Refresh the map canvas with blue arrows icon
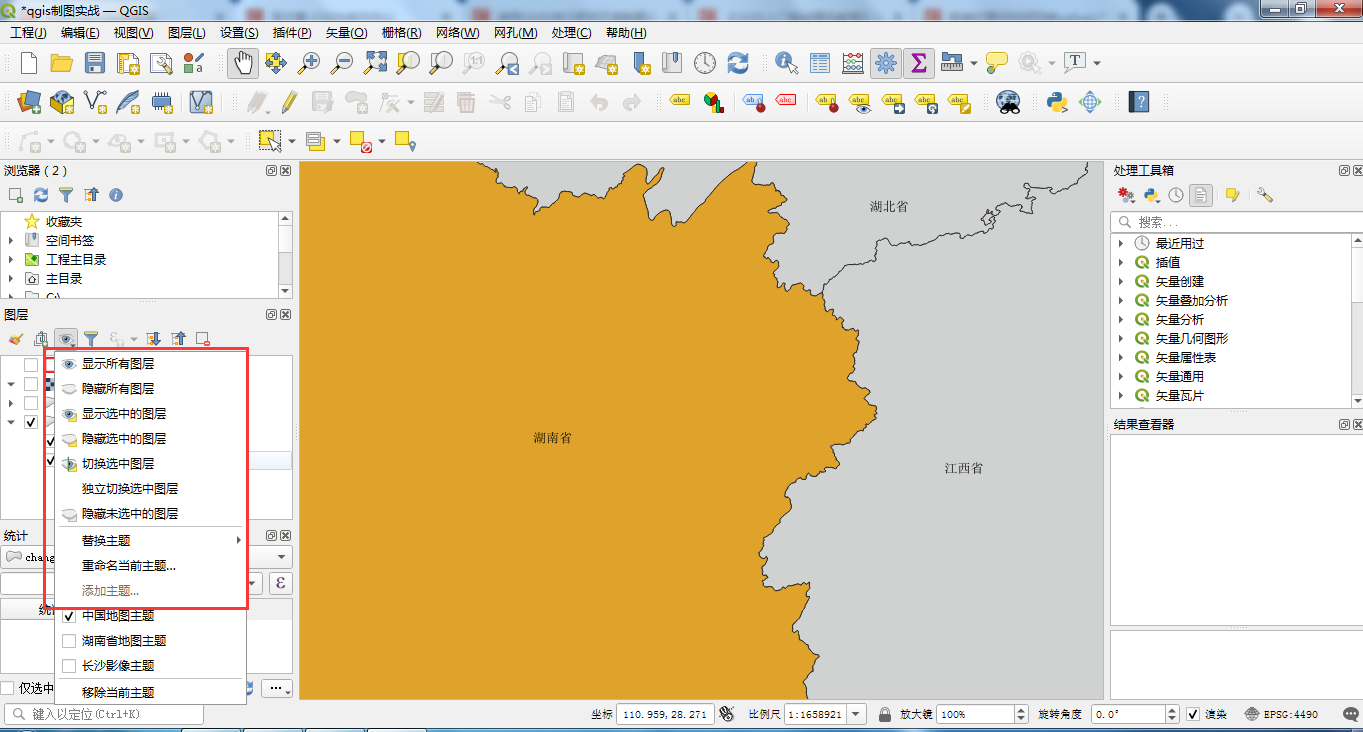1363x732 pixels. pyautogui.click(x=738, y=63)
